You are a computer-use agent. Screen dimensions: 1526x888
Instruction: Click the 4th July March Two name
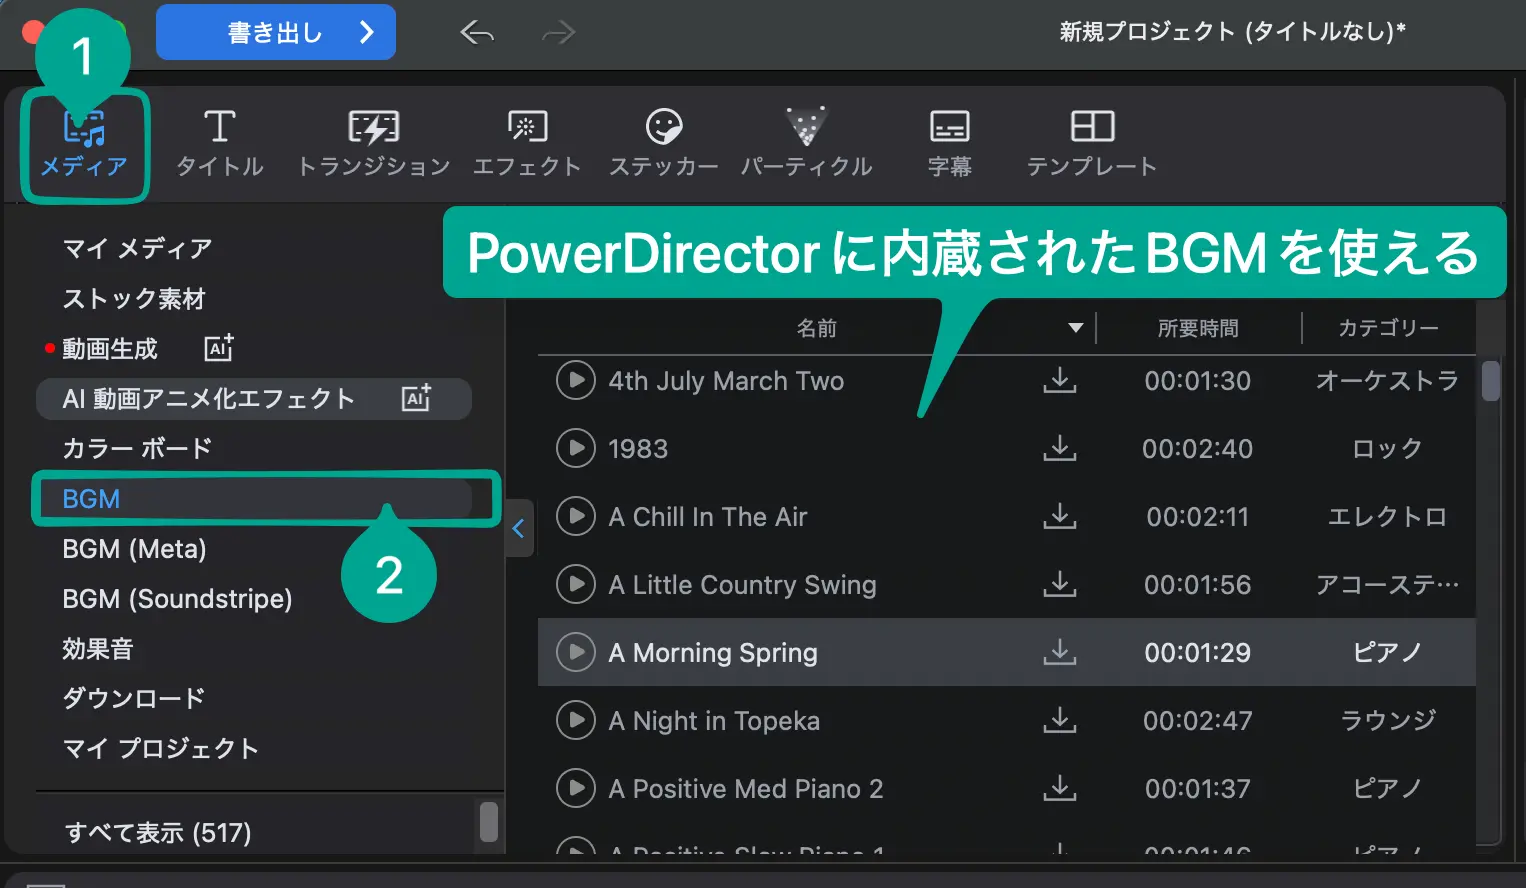pyautogui.click(x=726, y=380)
